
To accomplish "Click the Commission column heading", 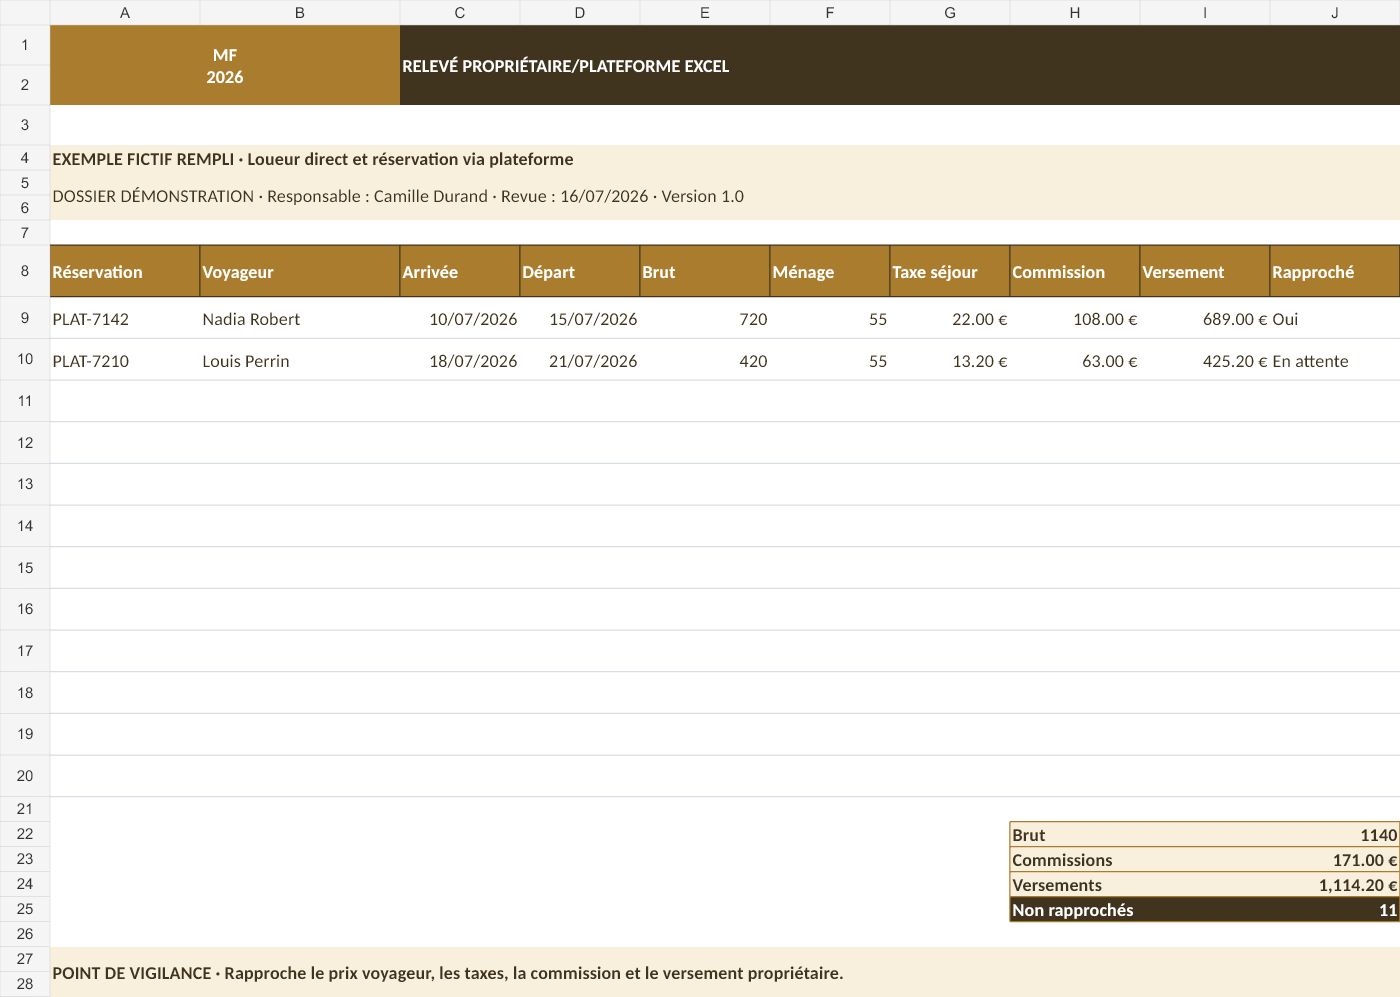I will click(1075, 272).
